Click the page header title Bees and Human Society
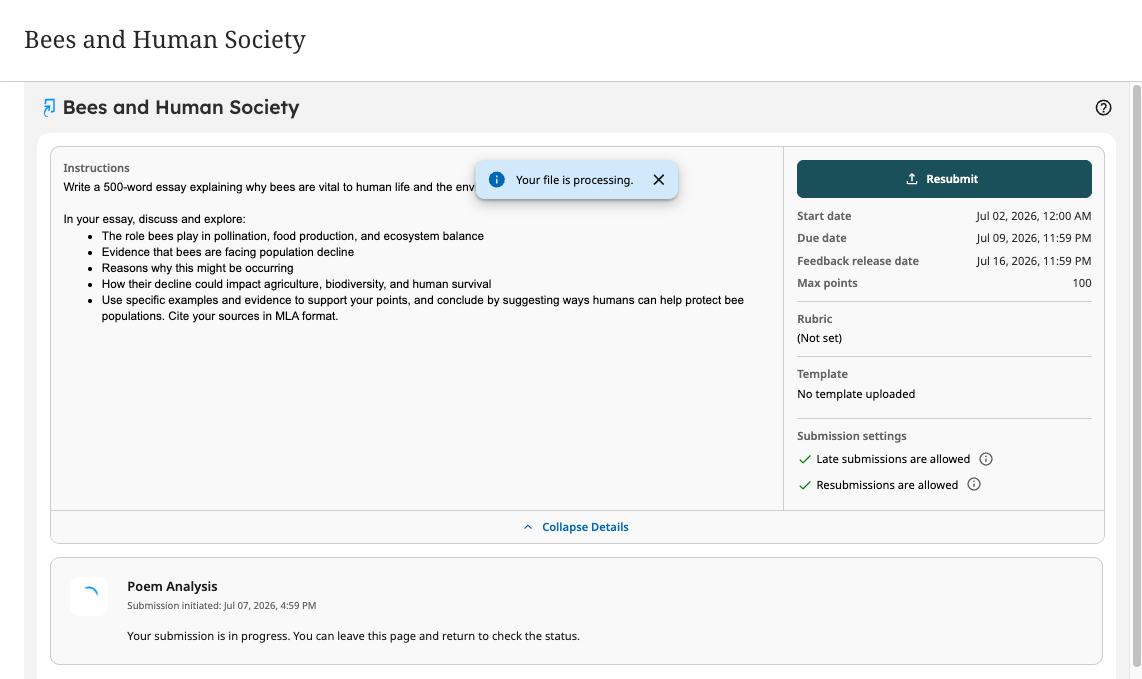This screenshot has height=679, width=1142. tap(165, 39)
